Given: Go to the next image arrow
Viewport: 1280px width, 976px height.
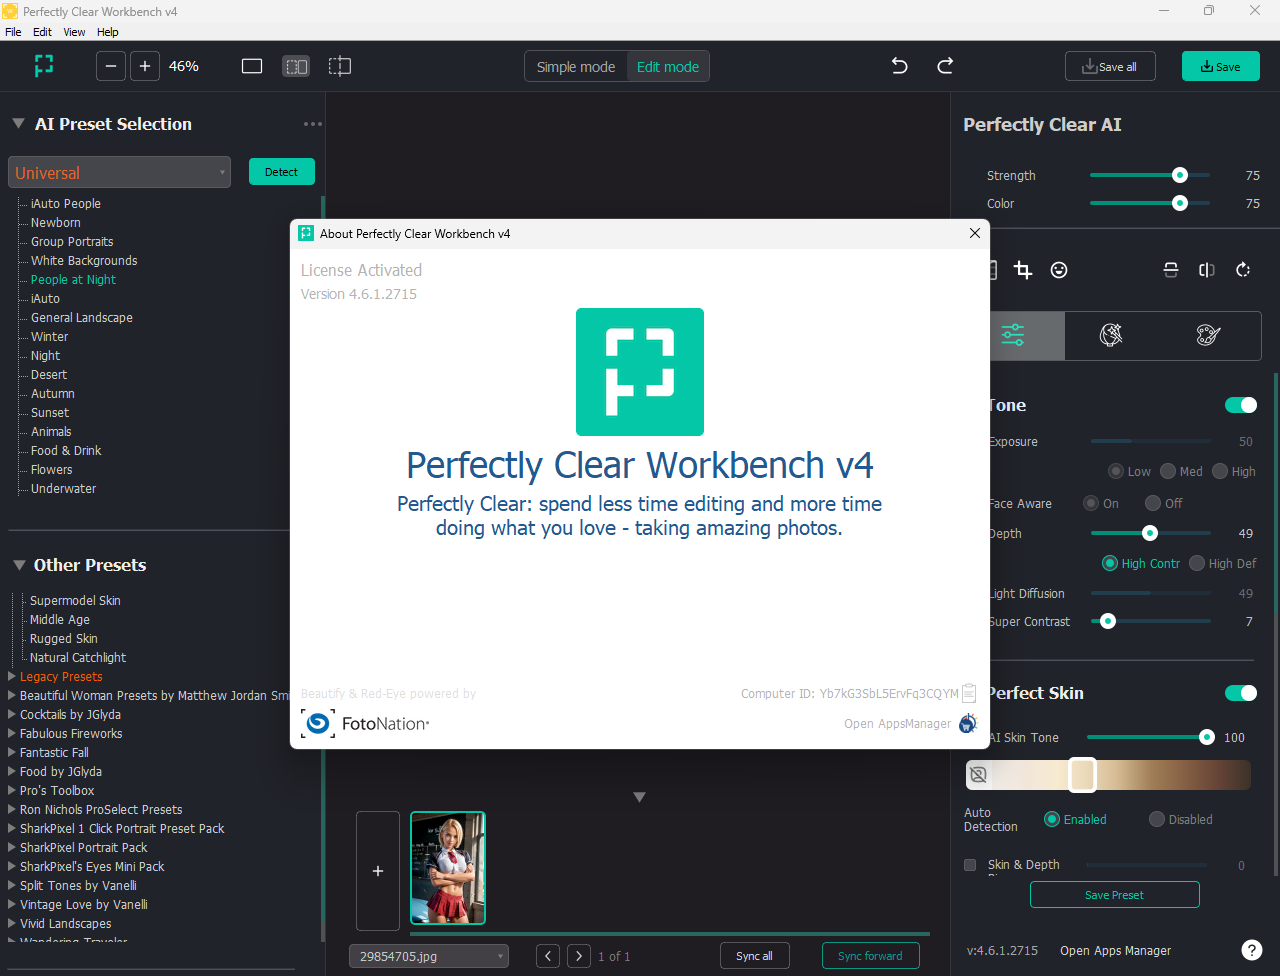Looking at the screenshot, I should tap(579, 956).
